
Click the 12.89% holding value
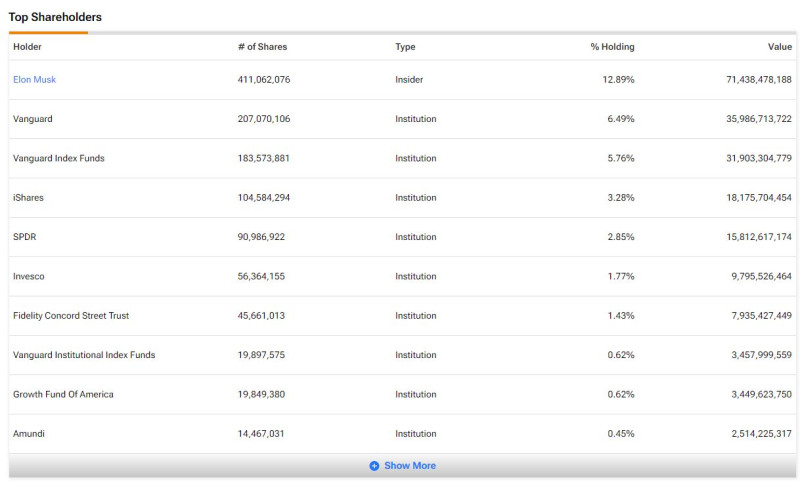618,80
